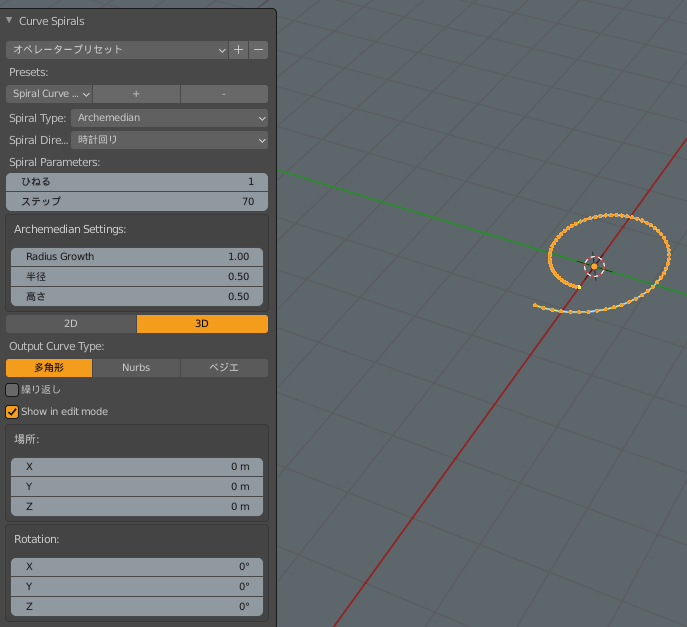Click the 3D cursor in viewport
The image size is (687, 627).
click(594, 266)
